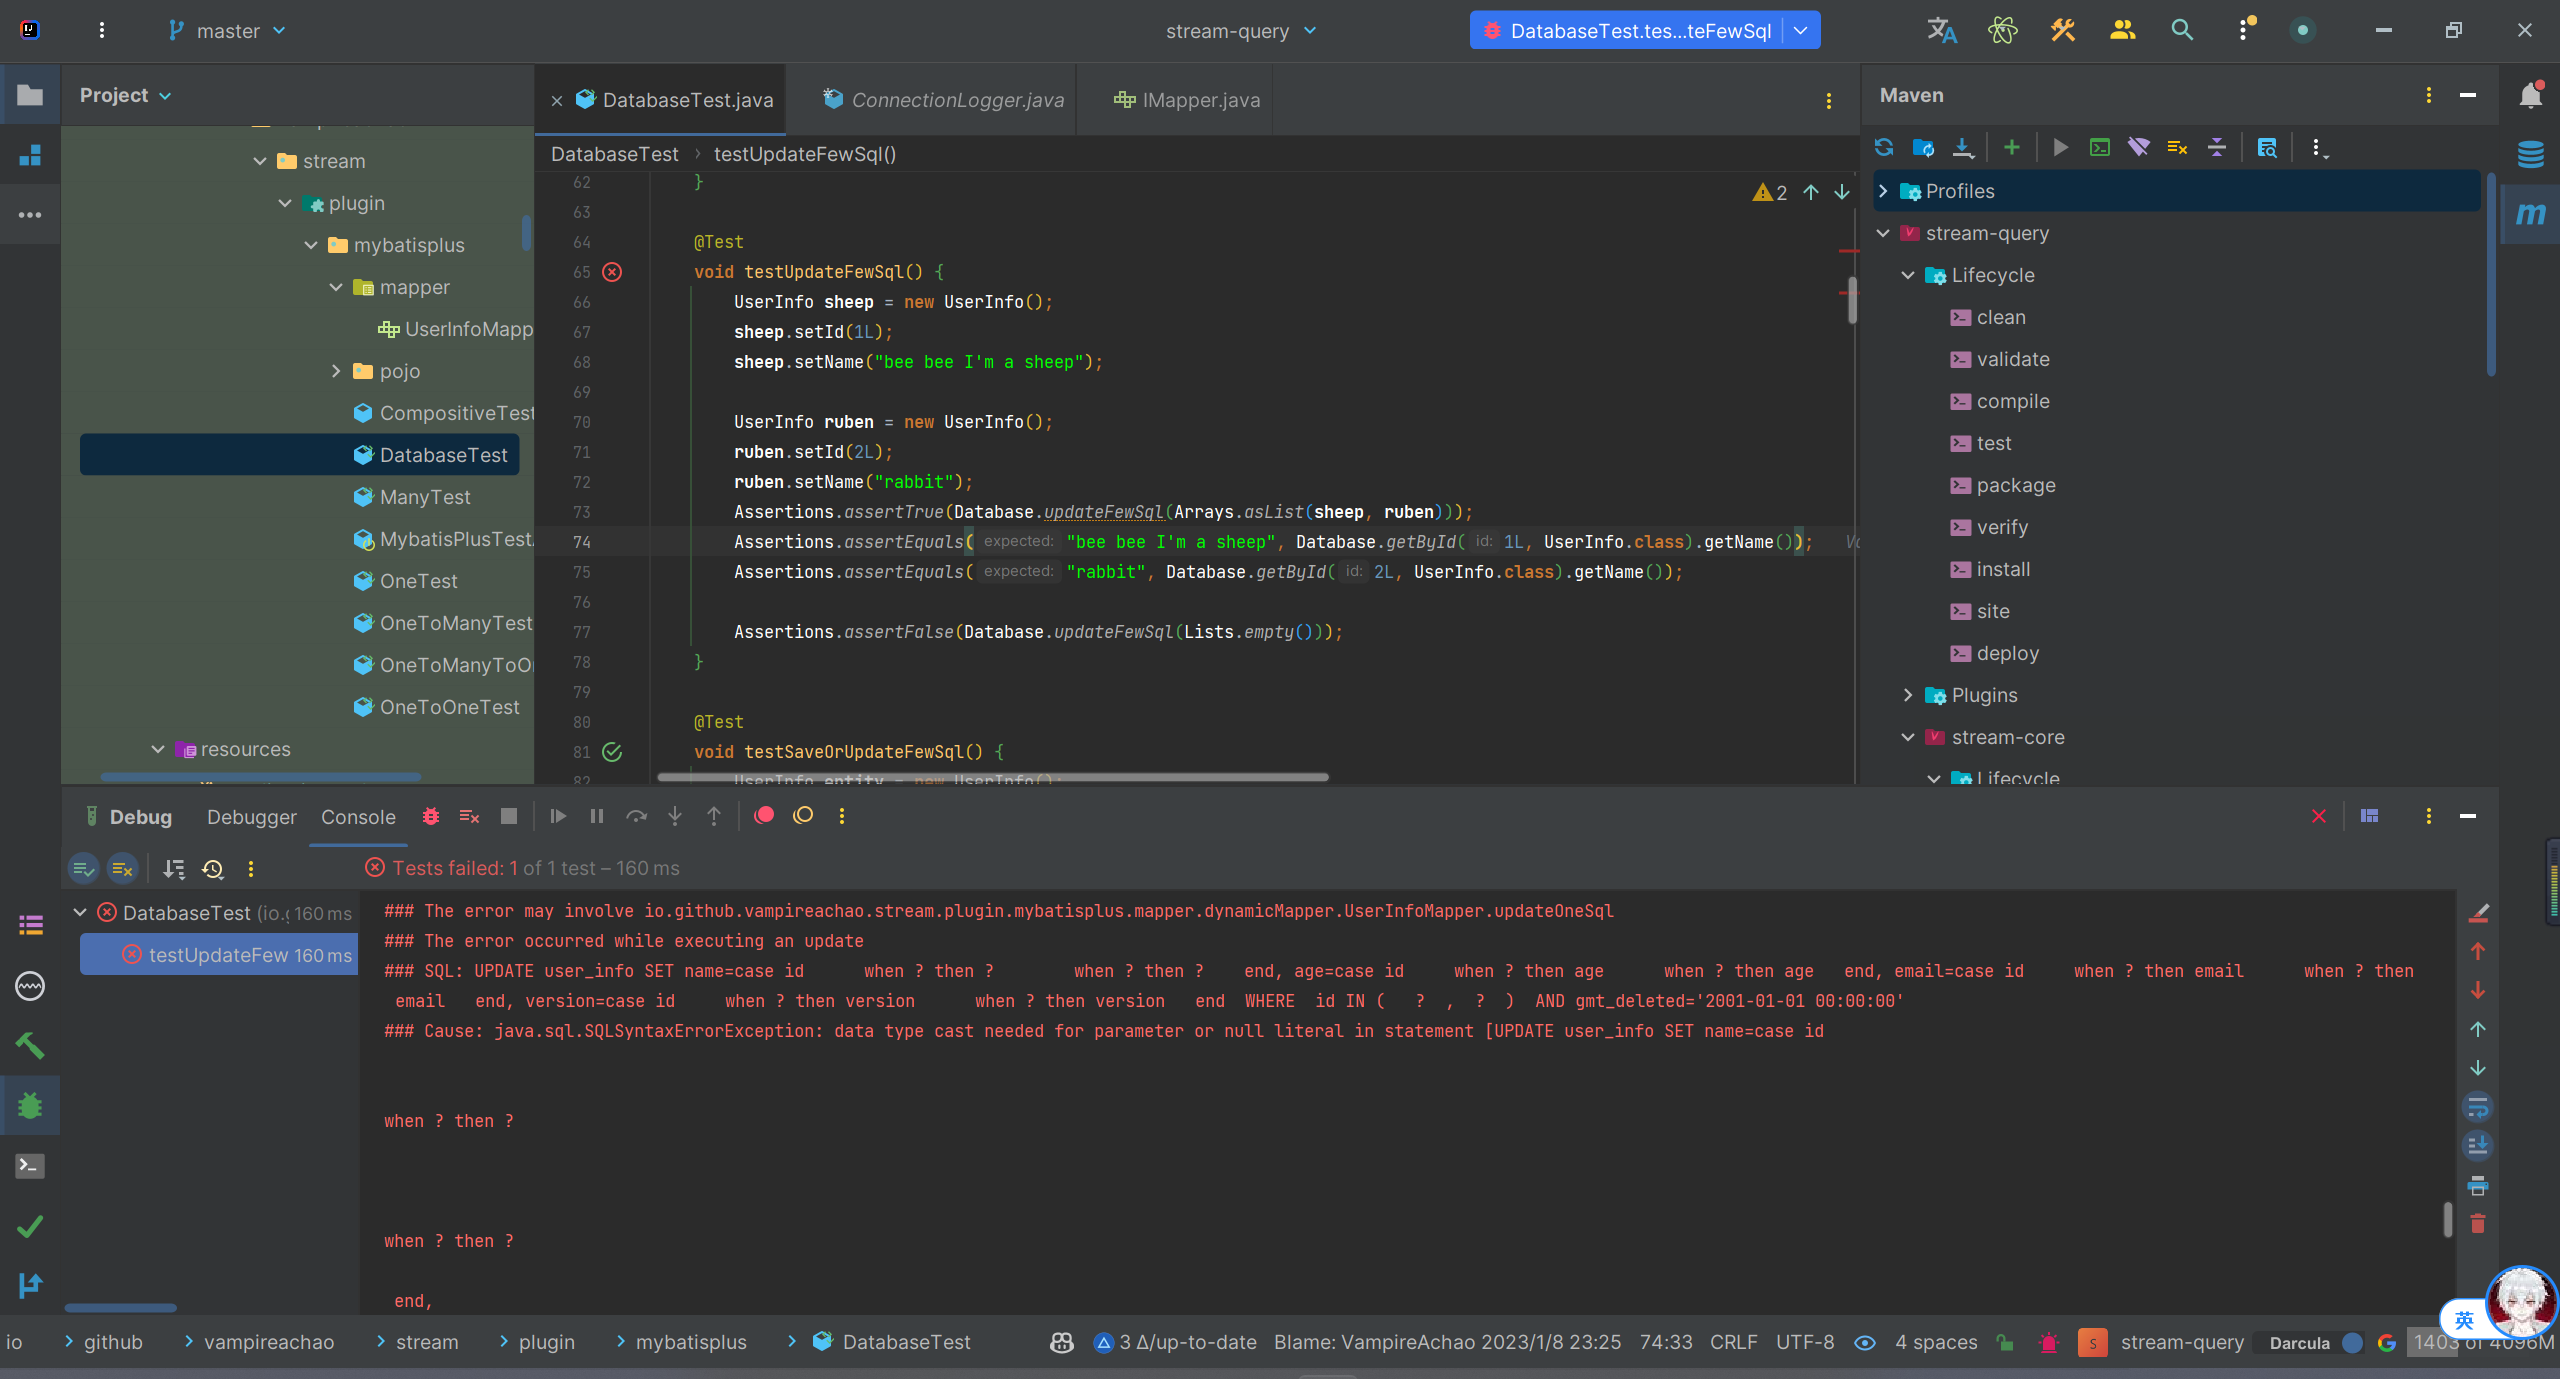Screen dimensions: 2560x1379
Task: Click the Search Everywhere magnifier icon
Action: click(x=2182, y=30)
